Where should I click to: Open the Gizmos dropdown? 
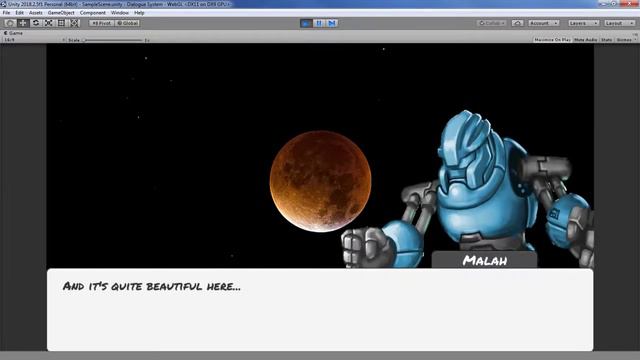point(626,40)
